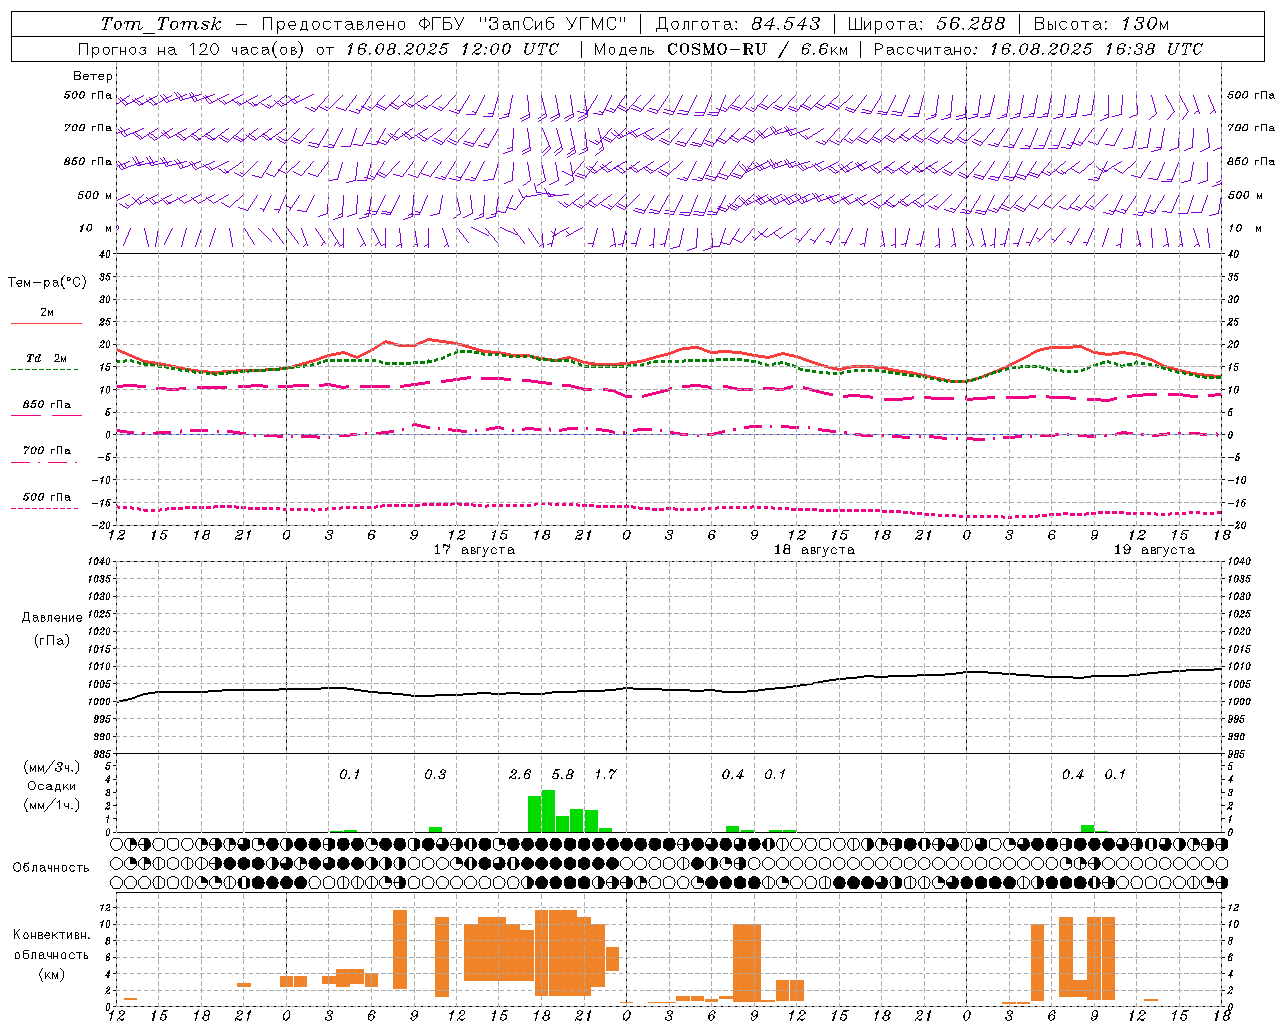Click the "(гПа)" unit under Давление

point(52,640)
